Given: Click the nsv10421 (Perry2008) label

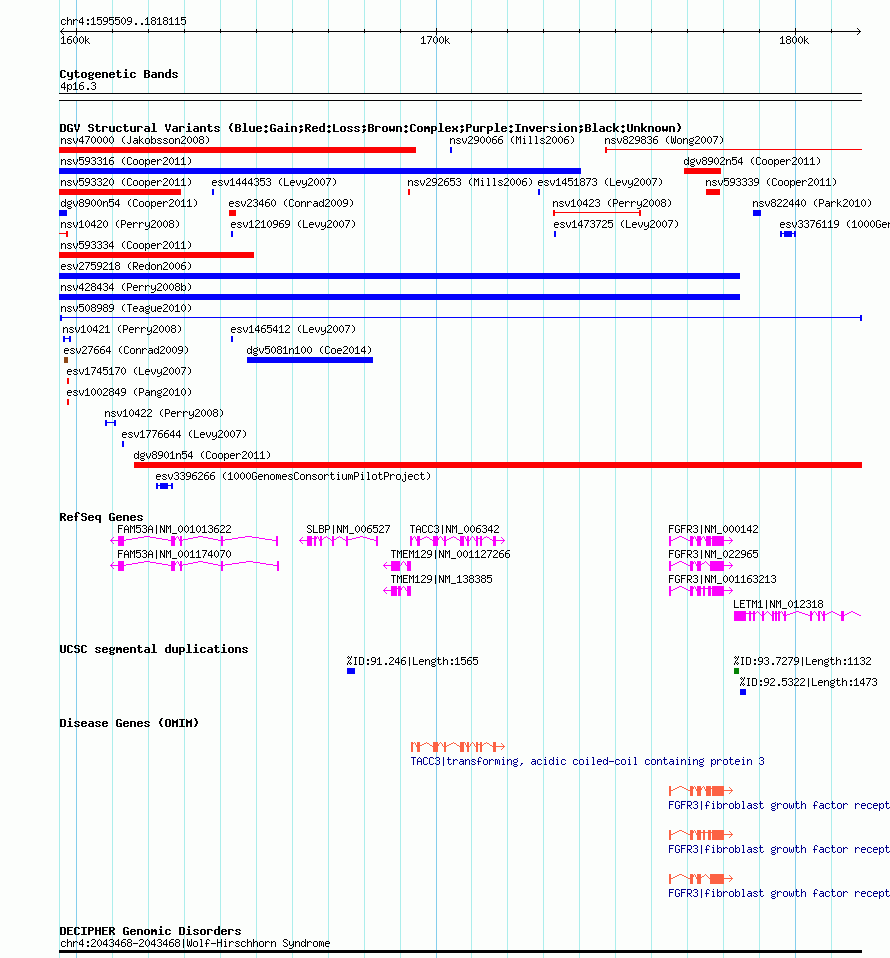Looking at the screenshot, I should coord(122,329).
